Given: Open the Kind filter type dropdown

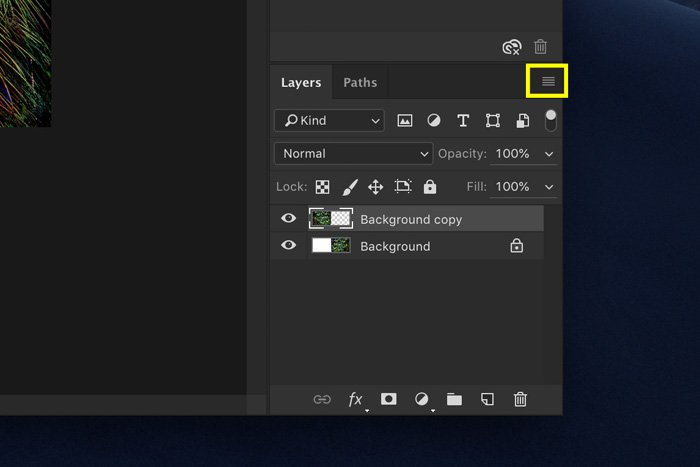Looking at the screenshot, I should click(329, 121).
